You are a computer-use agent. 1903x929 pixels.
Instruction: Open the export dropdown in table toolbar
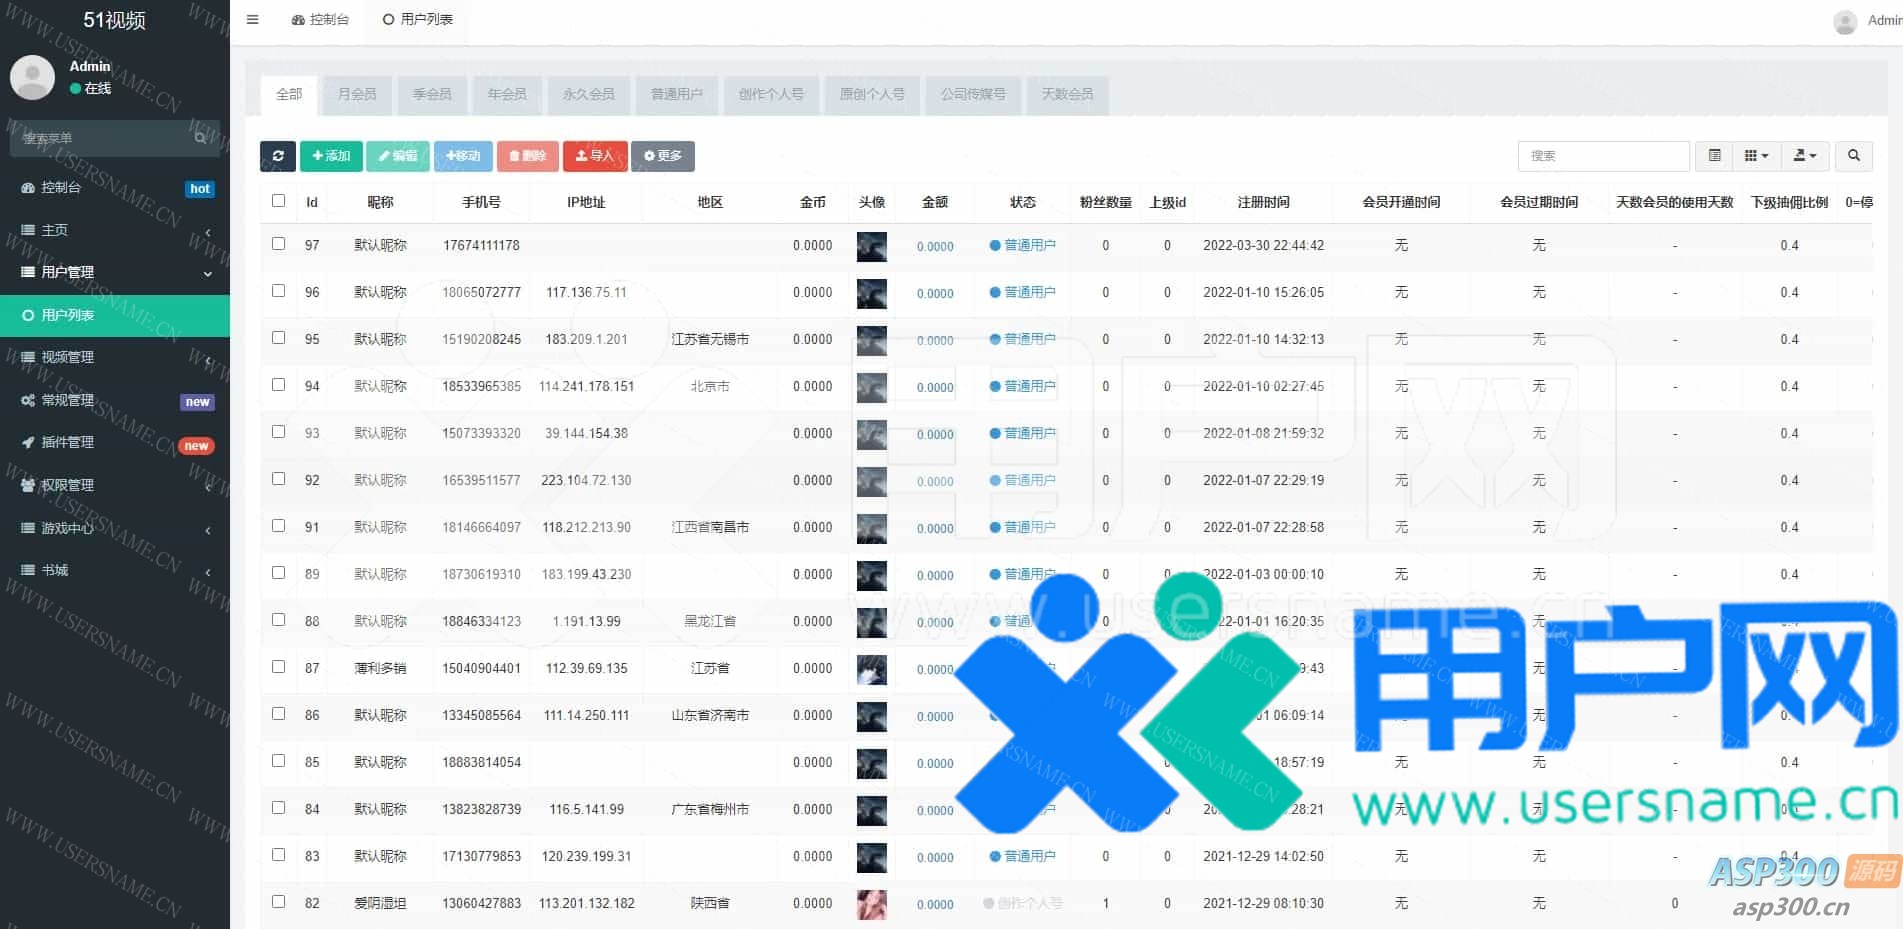pyautogui.click(x=1804, y=156)
